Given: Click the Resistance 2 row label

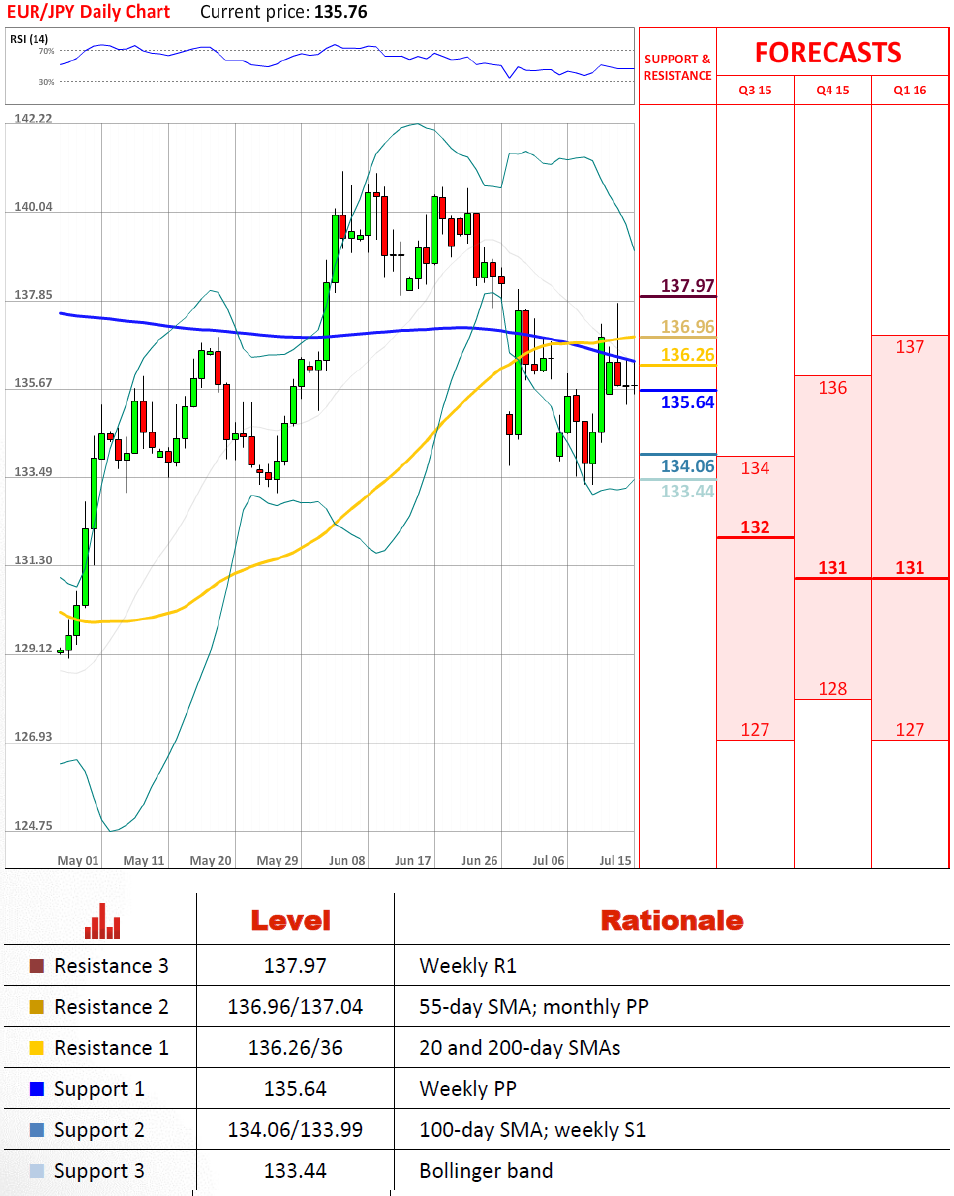Looking at the screenshot, I should pyautogui.click(x=111, y=1007).
